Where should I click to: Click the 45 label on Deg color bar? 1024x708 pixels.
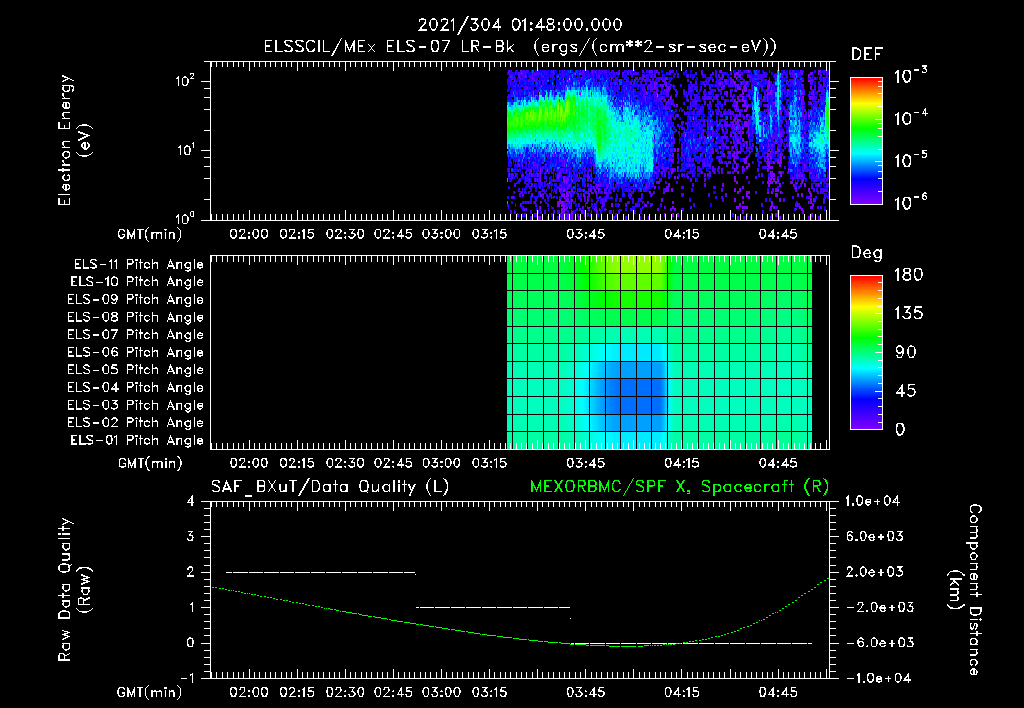click(x=906, y=391)
